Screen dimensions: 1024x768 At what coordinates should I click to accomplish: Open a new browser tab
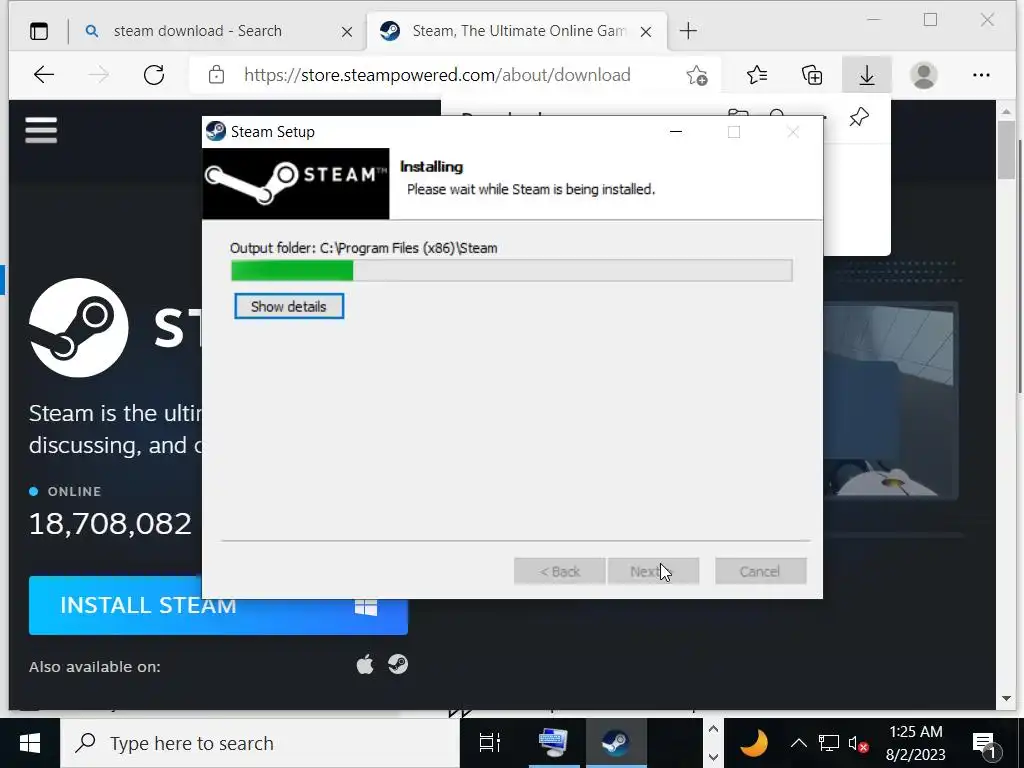click(x=688, y=31)
